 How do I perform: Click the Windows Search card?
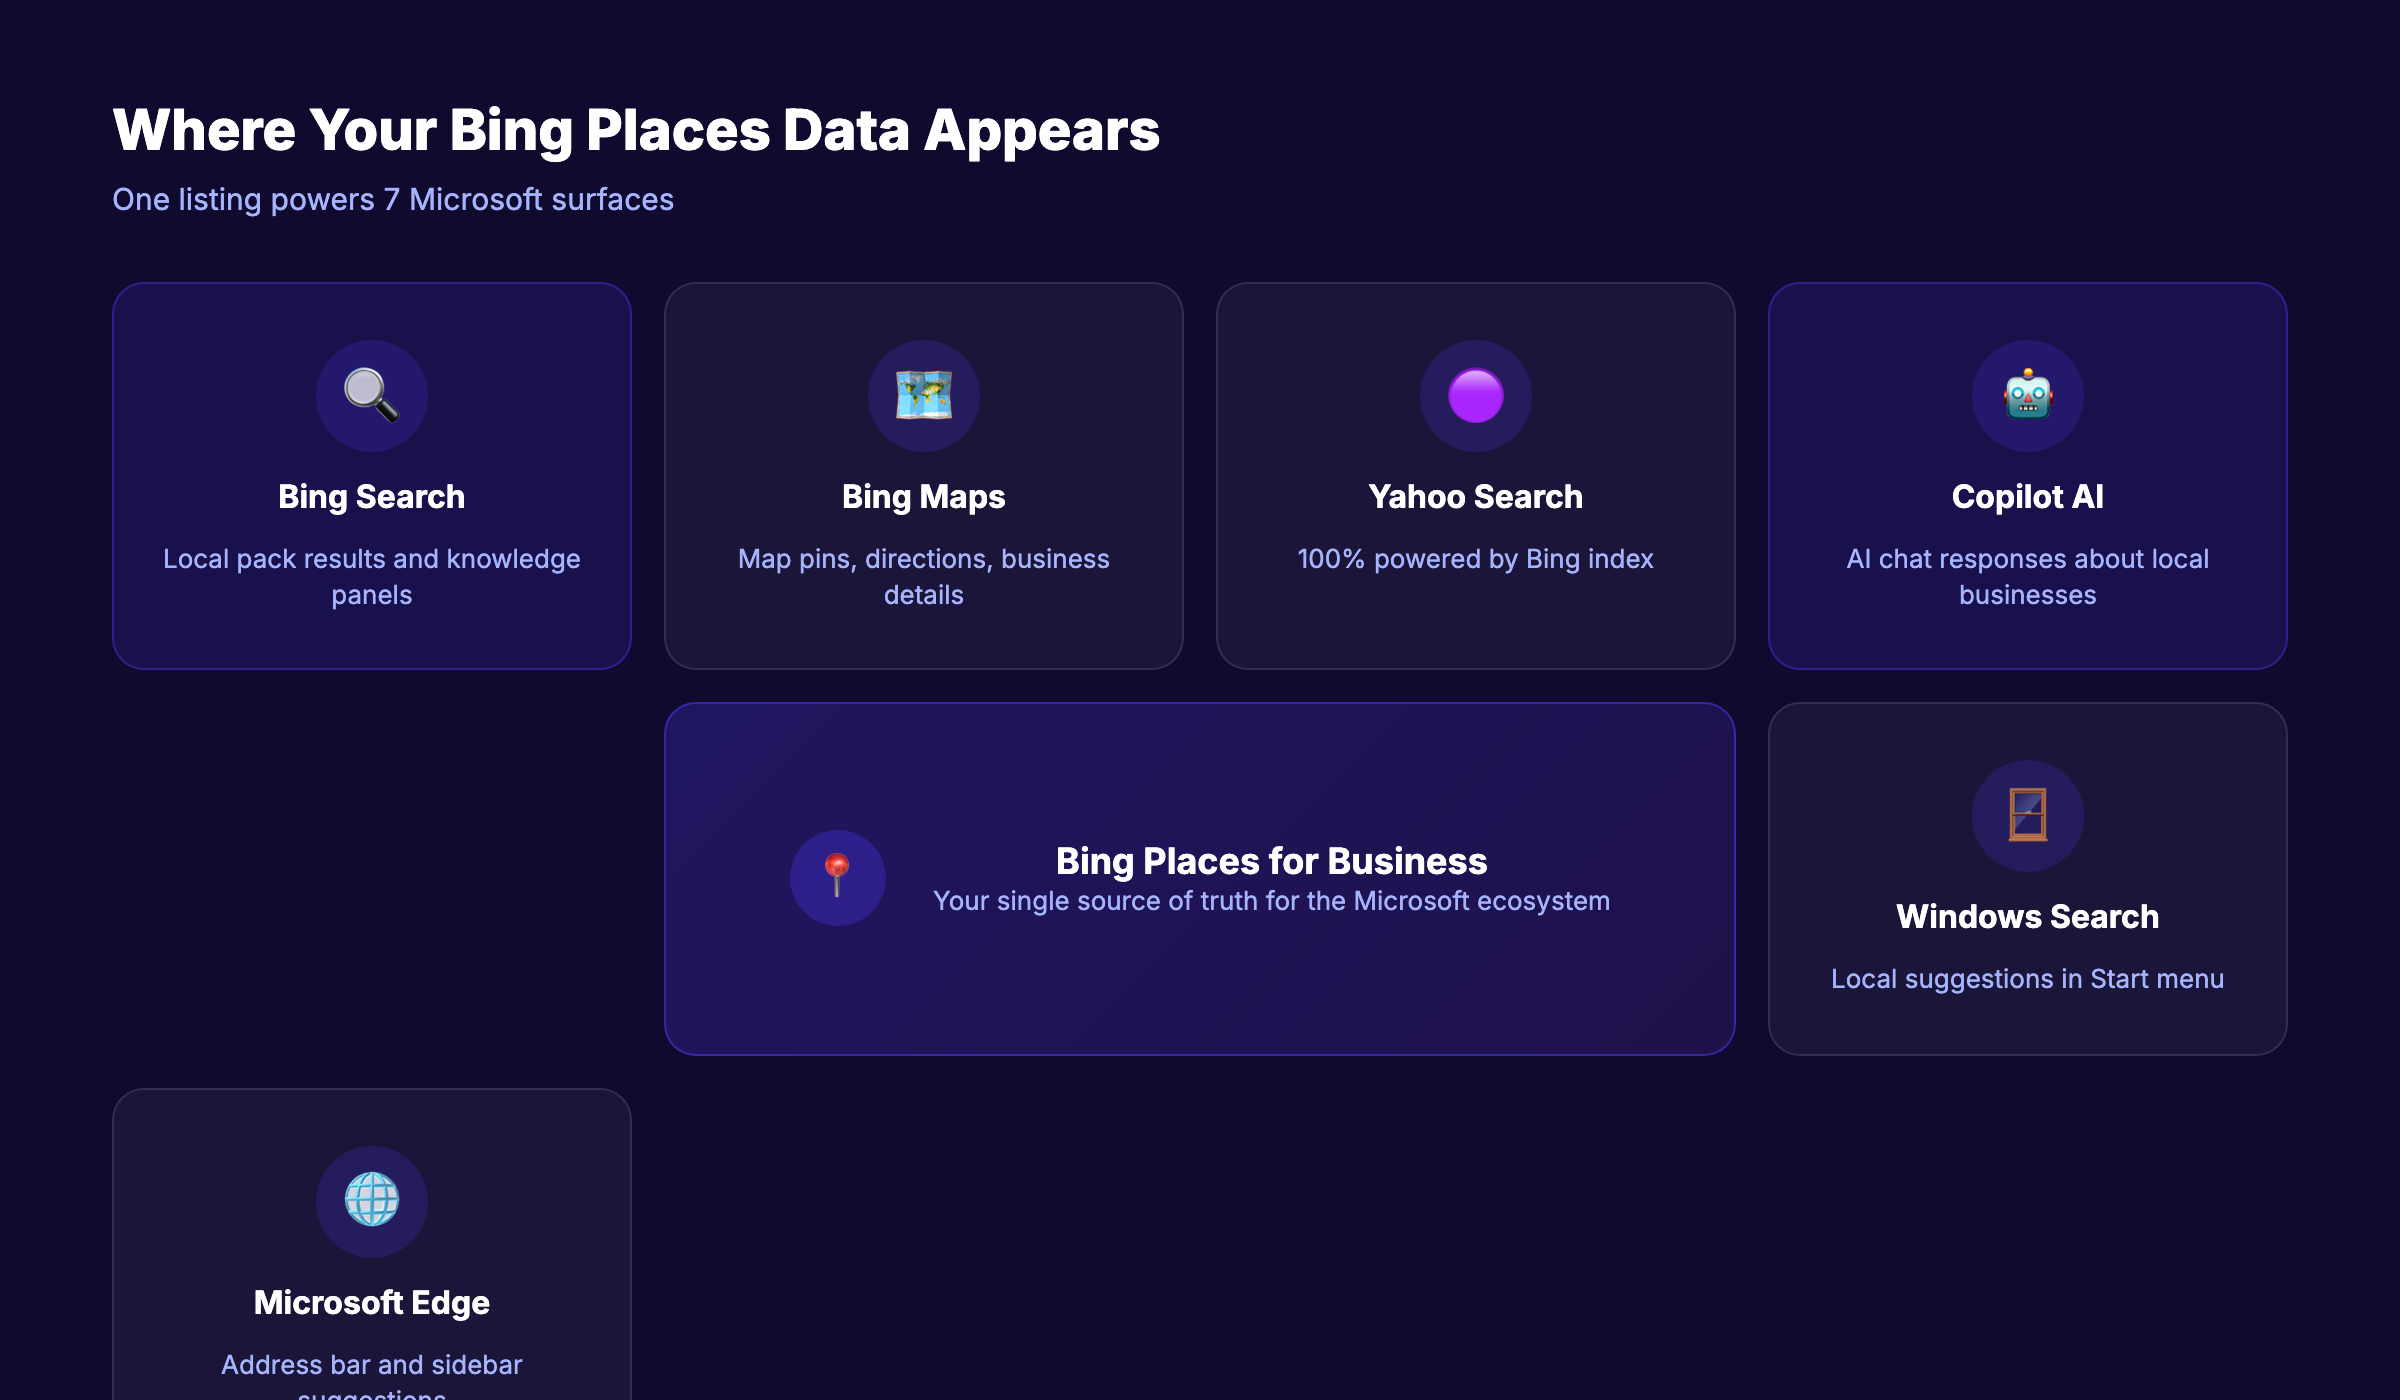(x=2026, y=878)
